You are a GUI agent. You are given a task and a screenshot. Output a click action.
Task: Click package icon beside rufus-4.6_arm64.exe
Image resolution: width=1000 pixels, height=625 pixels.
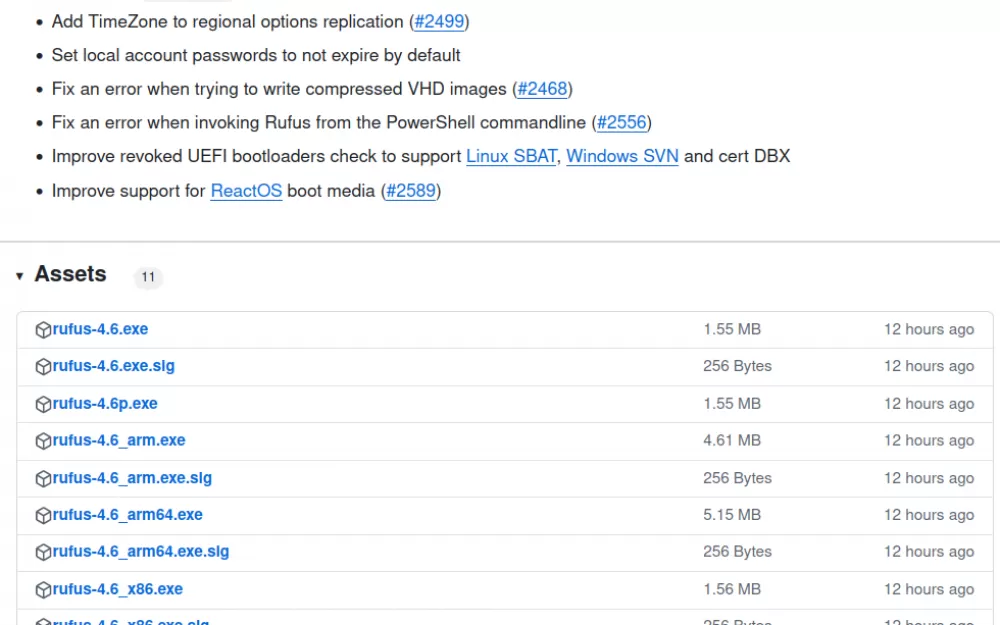coord(43,515)
